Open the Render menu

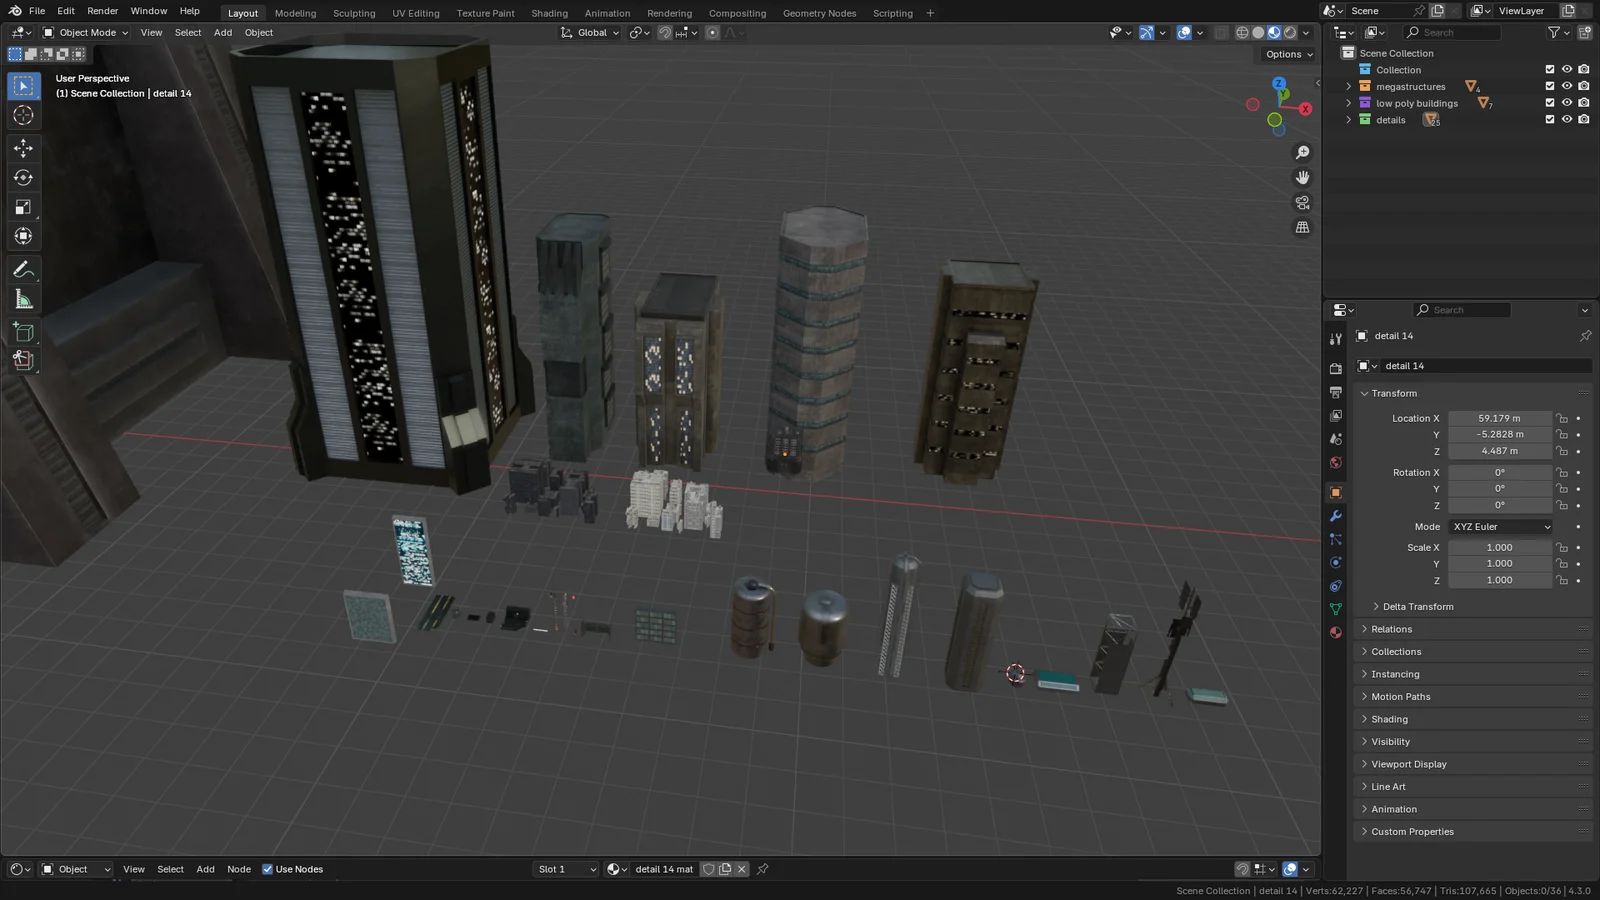click(x=102, y=11)
